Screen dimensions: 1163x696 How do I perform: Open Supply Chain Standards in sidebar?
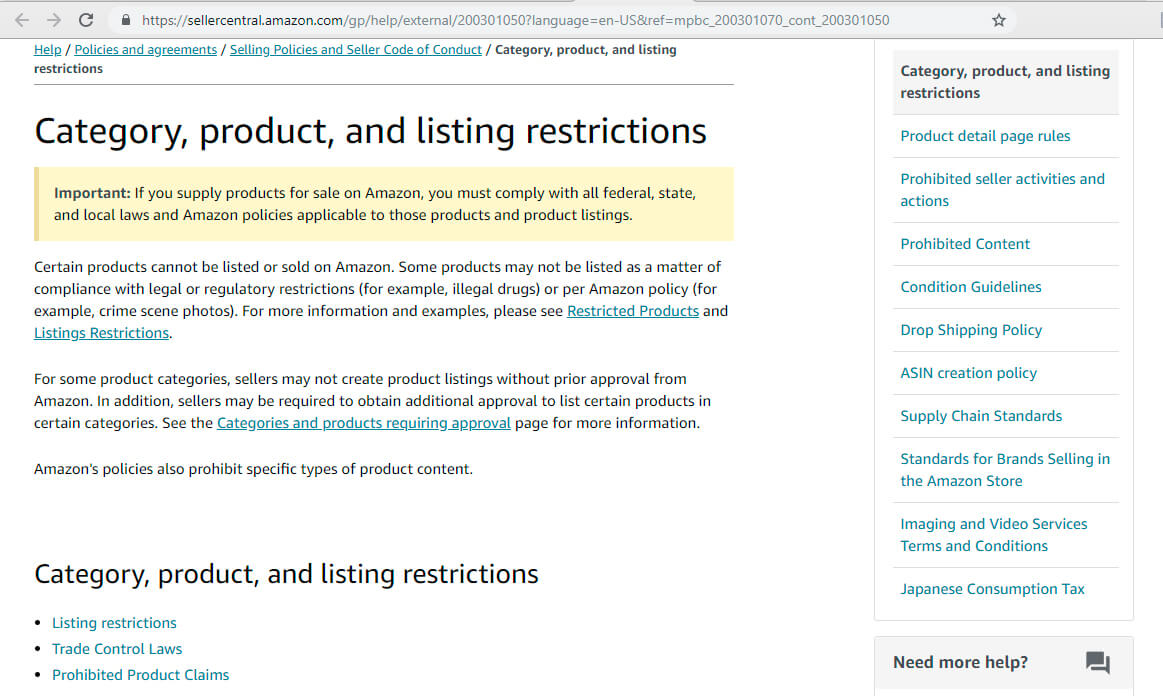click(x=981, y=416)
